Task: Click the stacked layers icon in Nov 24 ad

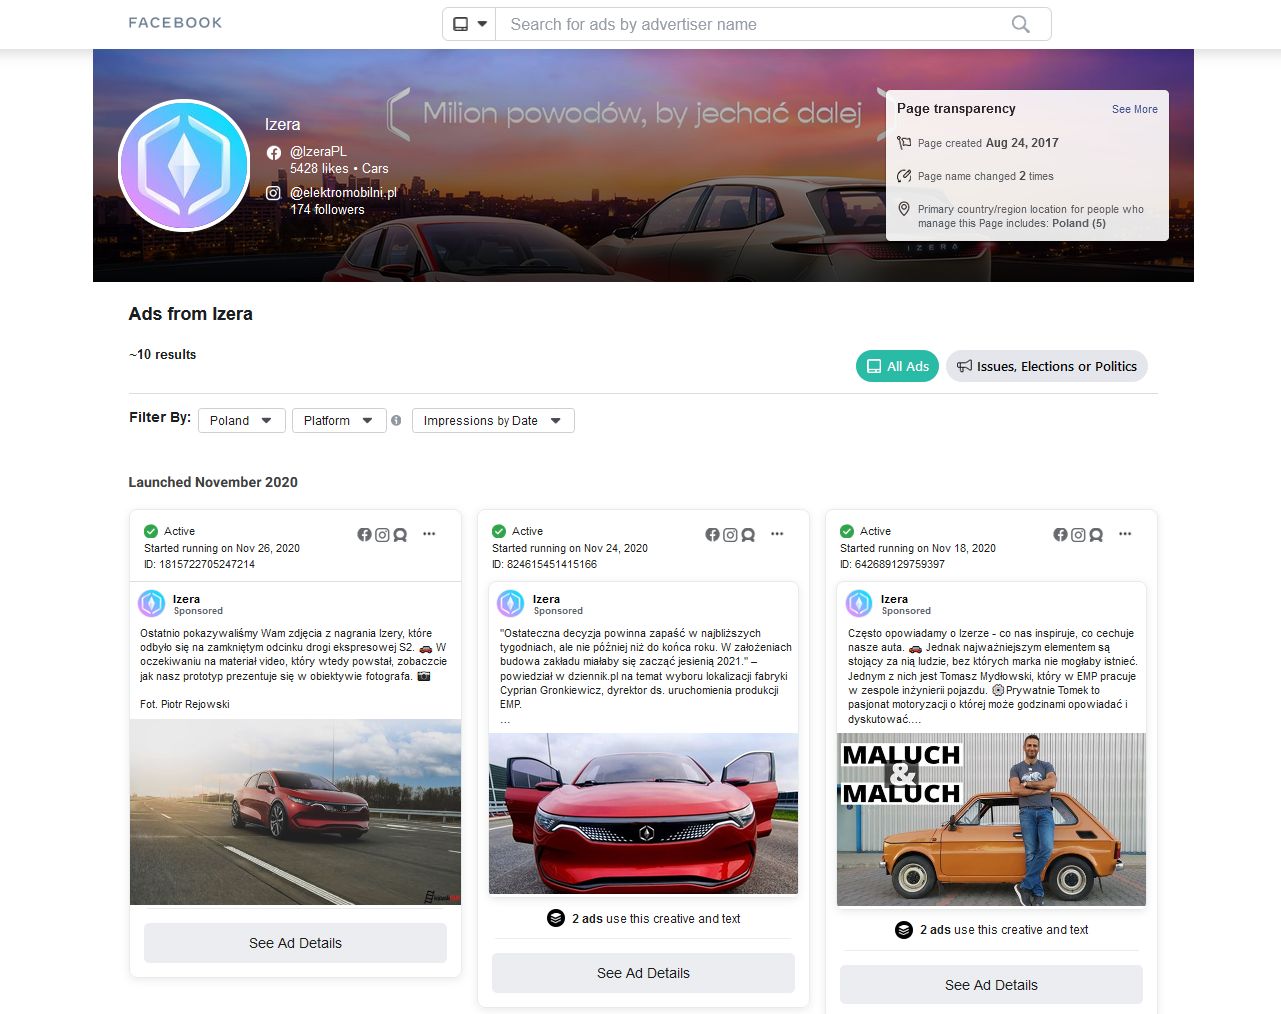Action: tap(556, 918)
